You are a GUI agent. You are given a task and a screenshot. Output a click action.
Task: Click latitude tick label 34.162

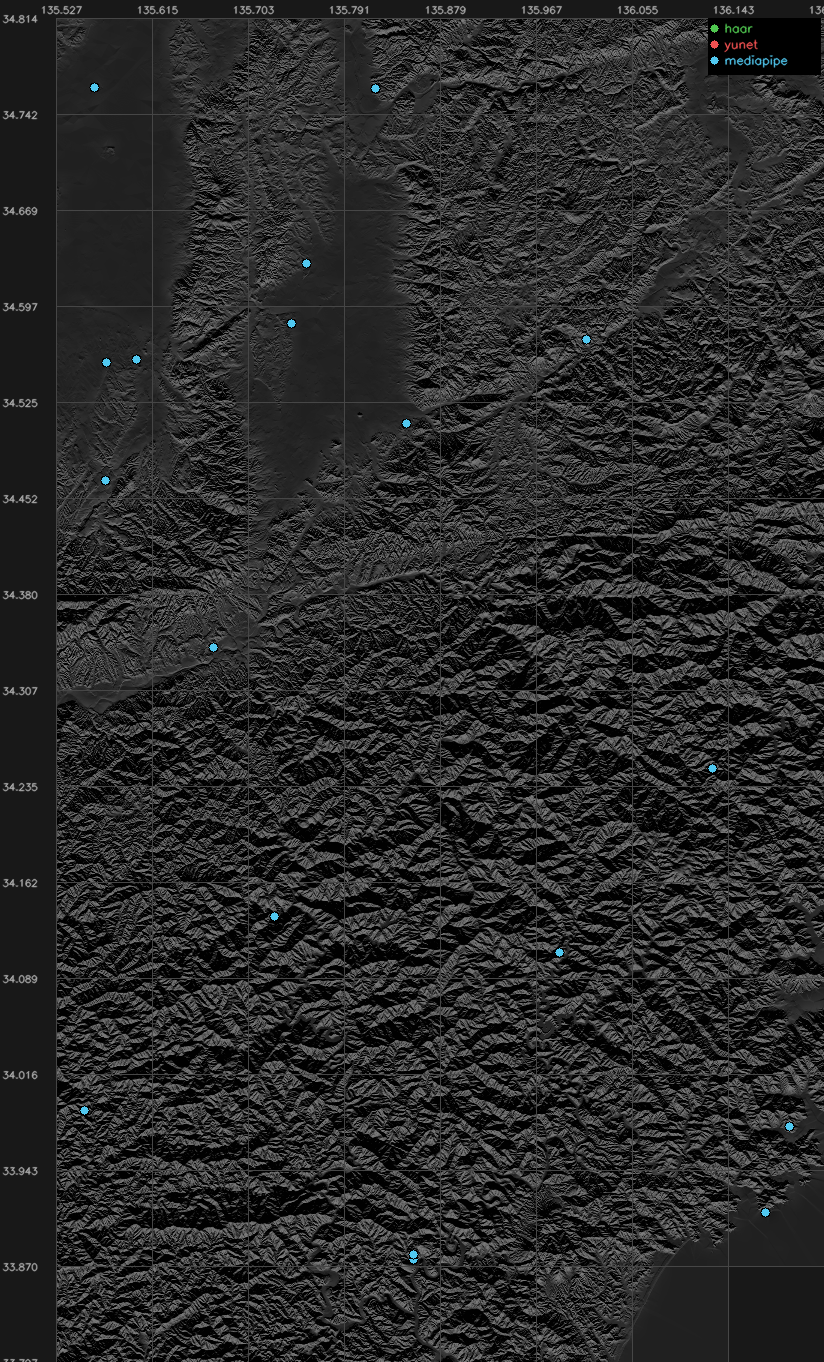coord(19,883)
